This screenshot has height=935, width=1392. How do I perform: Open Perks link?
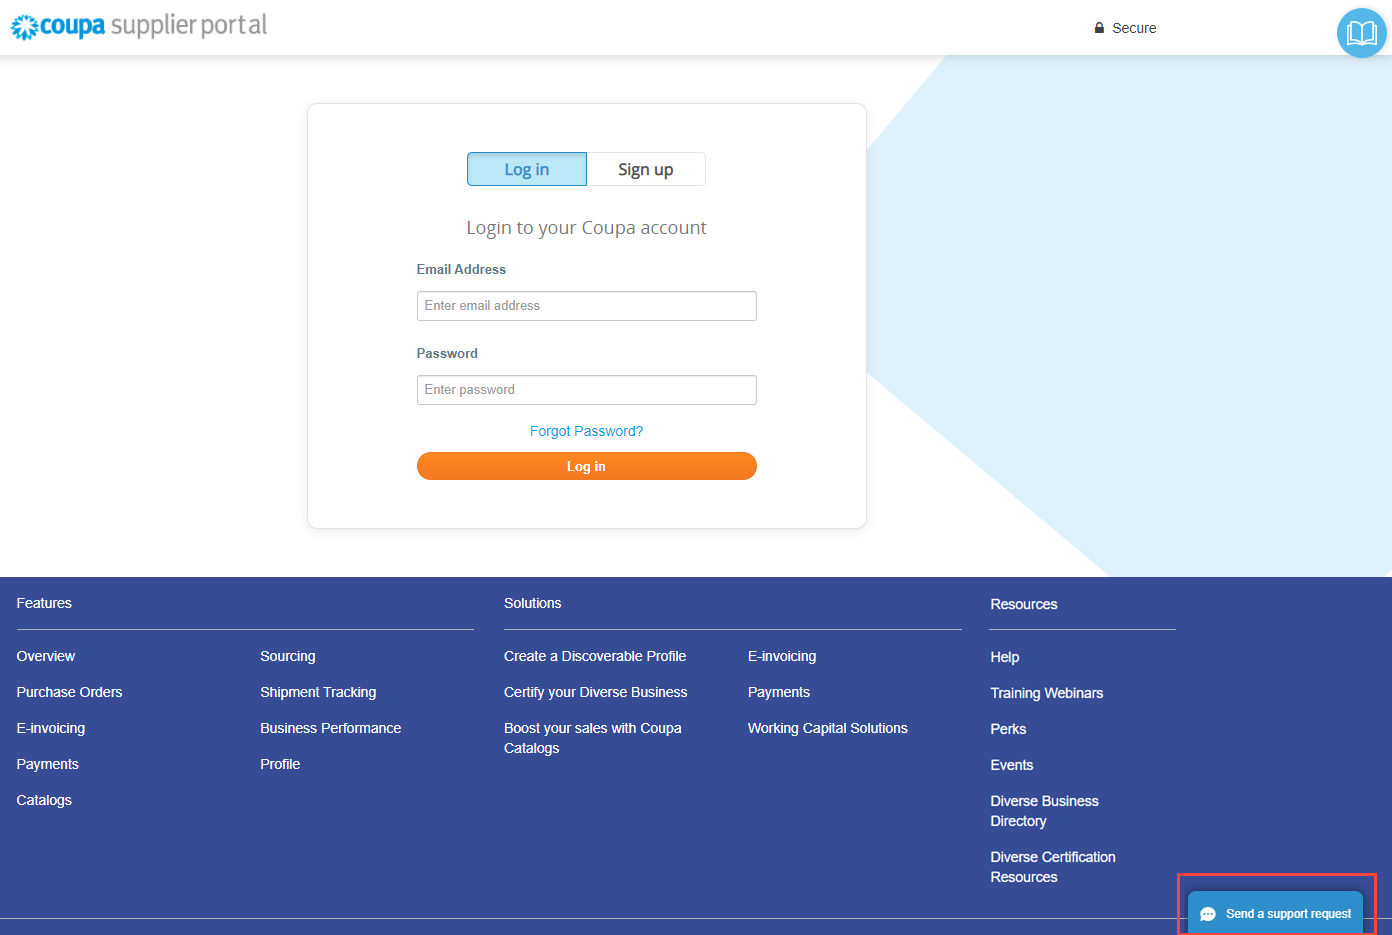point(1008,729)
